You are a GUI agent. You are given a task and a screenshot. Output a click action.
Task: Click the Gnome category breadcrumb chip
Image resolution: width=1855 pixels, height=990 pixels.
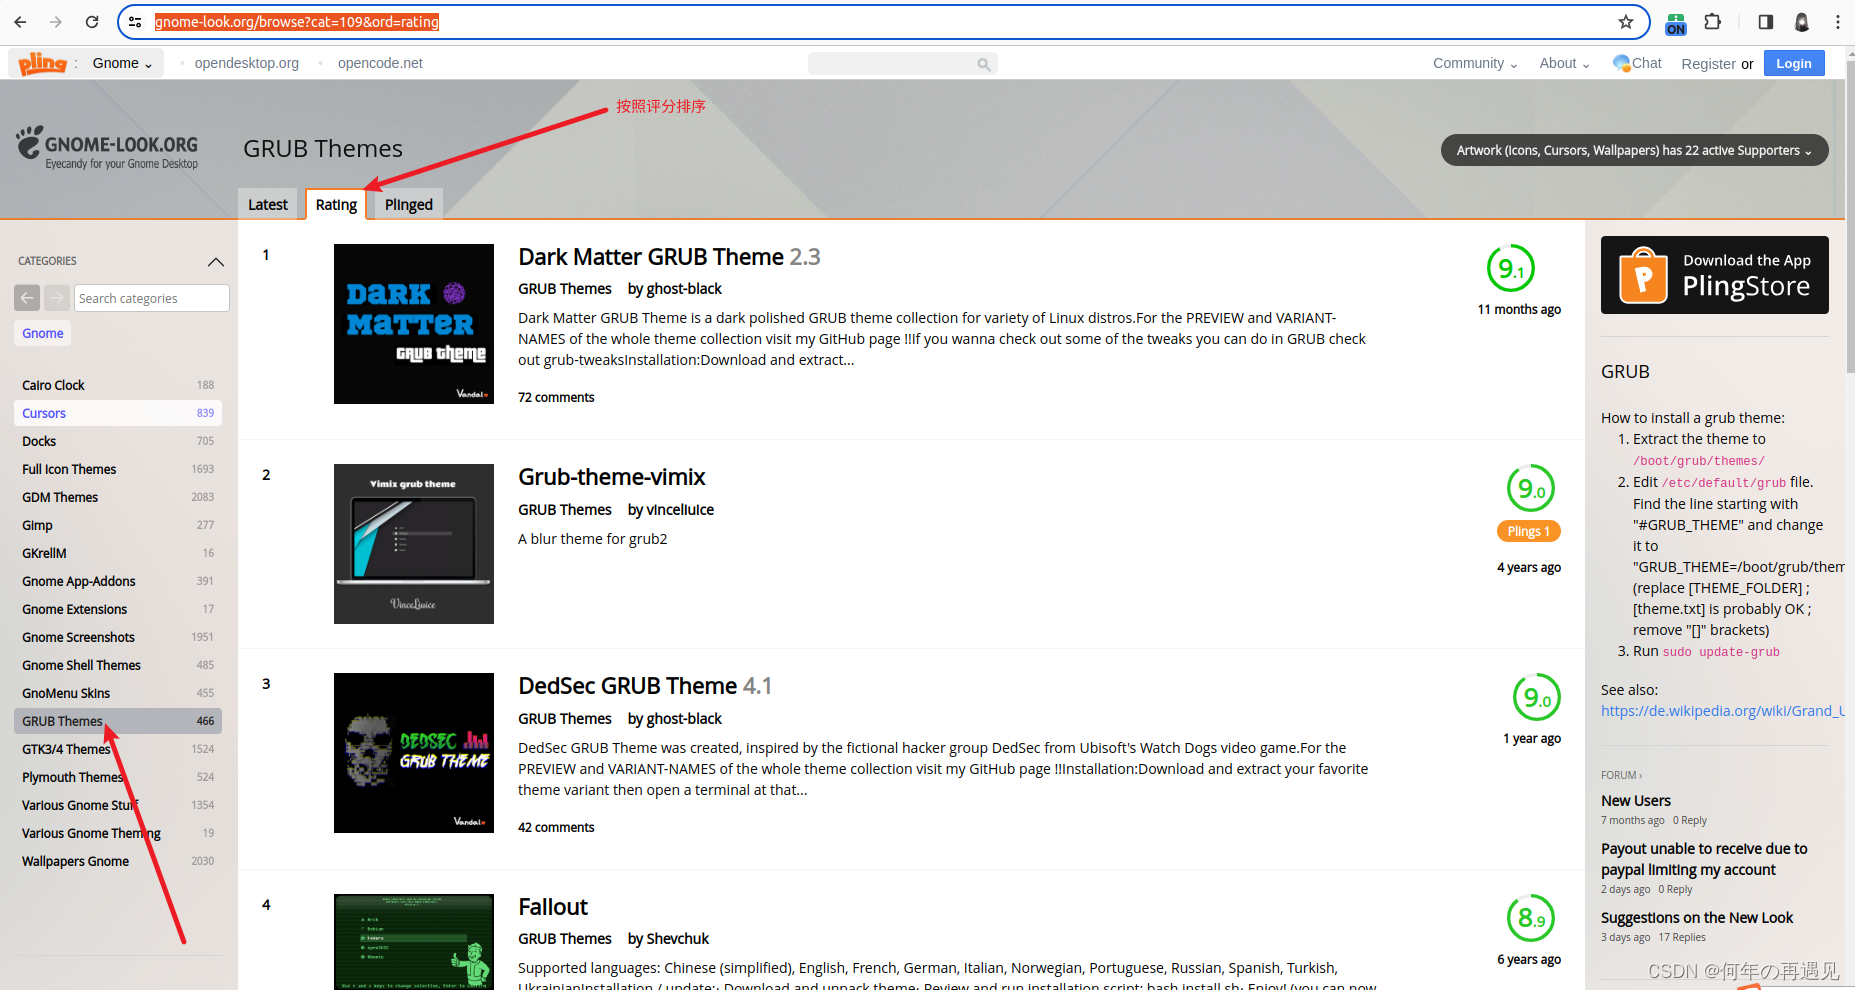click(43, 333)
